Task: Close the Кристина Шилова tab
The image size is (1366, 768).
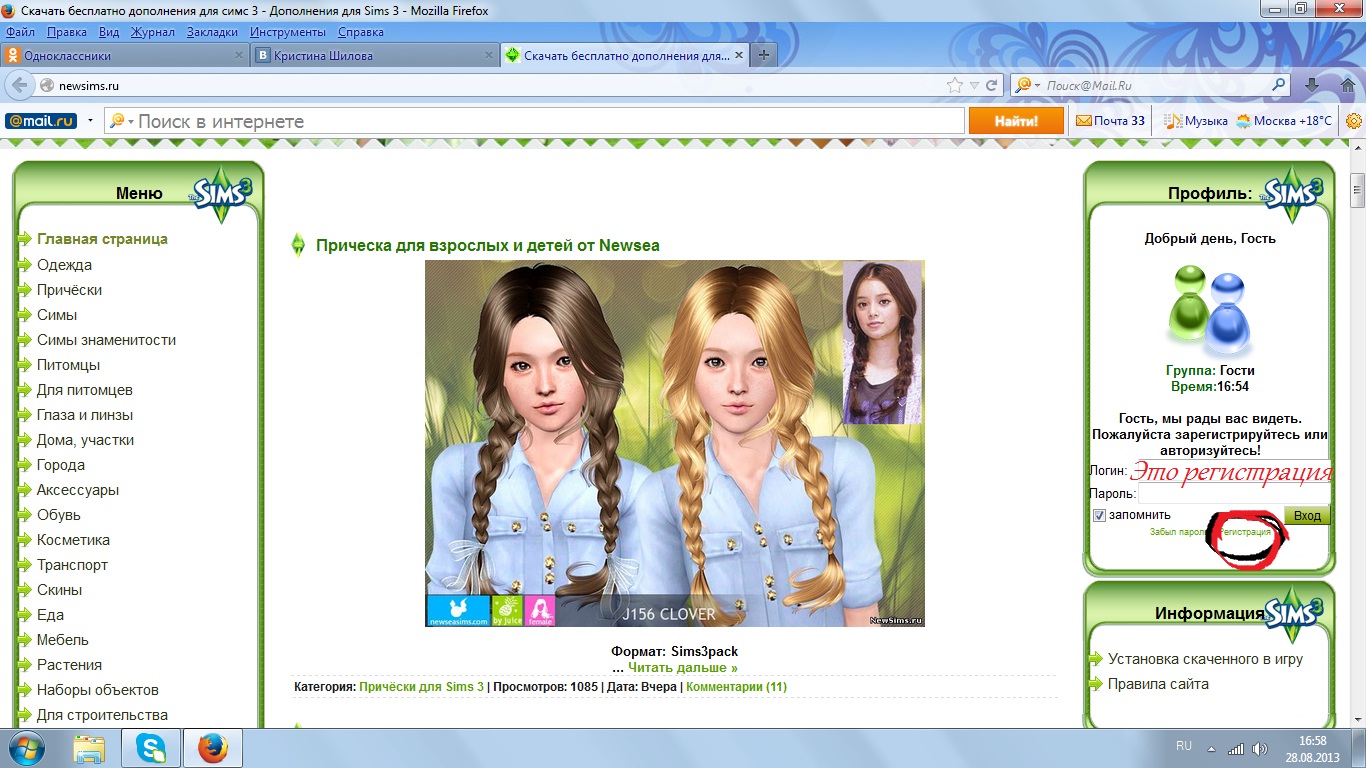Action: (488, 56)
